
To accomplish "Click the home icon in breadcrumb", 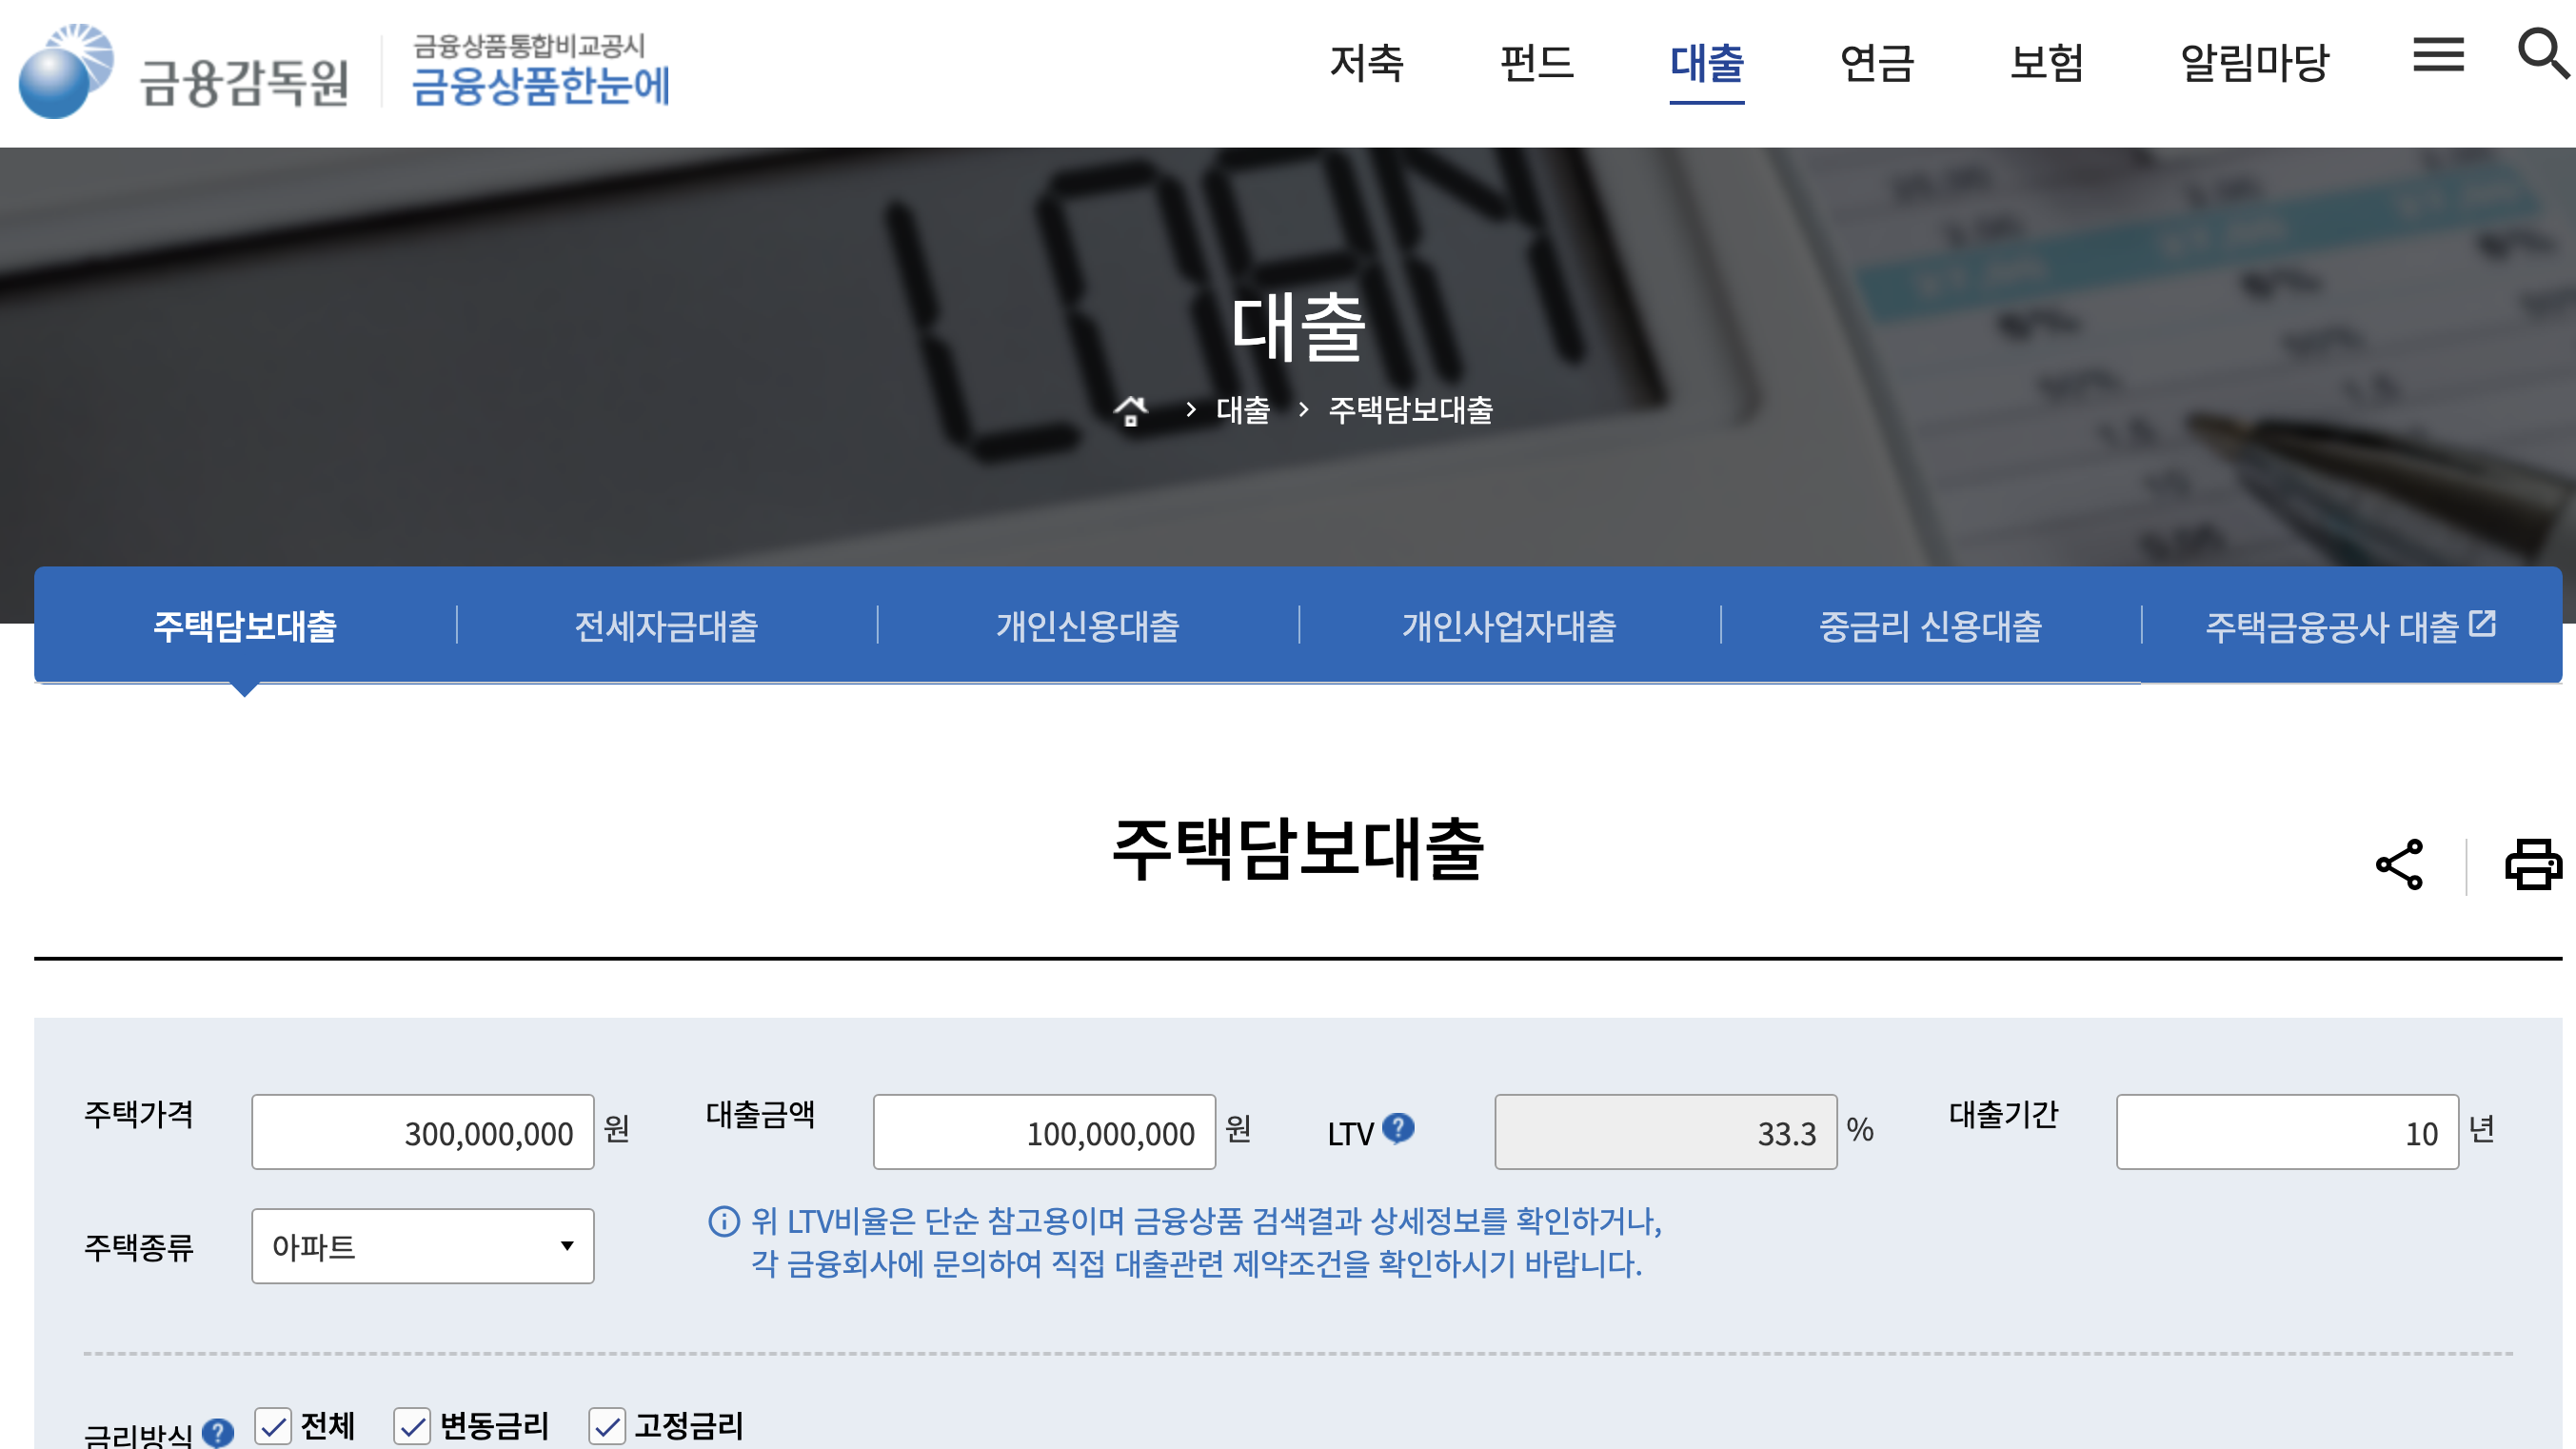I will [x=1131, y=410].
